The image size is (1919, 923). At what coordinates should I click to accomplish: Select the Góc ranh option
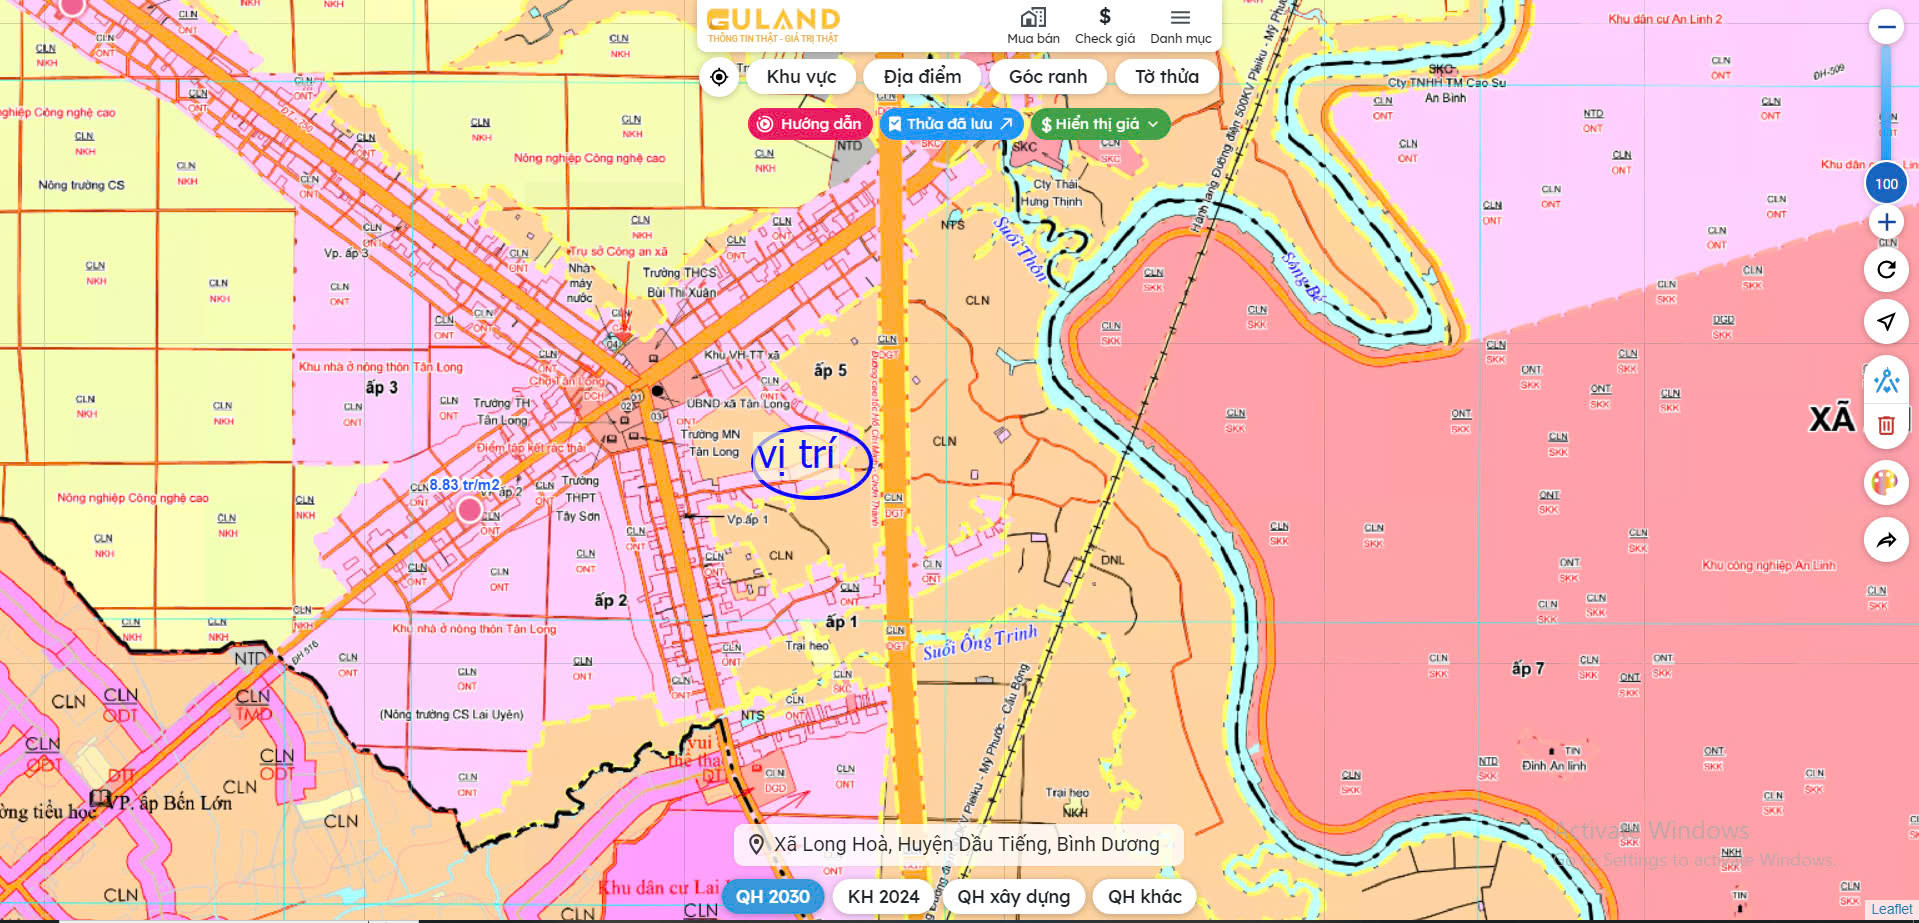1047,77
